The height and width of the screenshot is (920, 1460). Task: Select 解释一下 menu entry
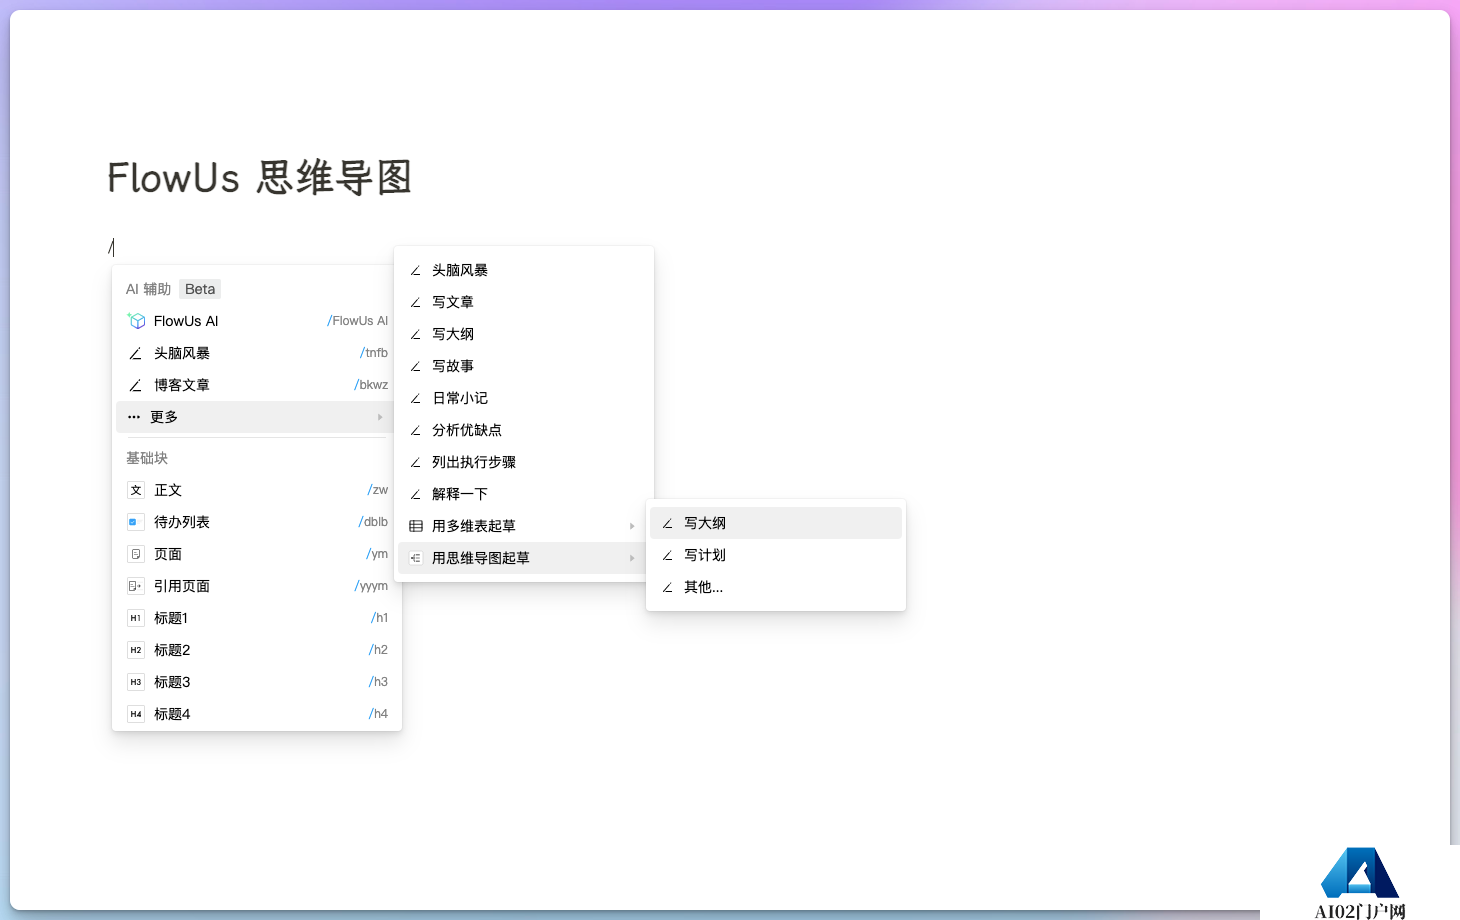click(524, 494)
